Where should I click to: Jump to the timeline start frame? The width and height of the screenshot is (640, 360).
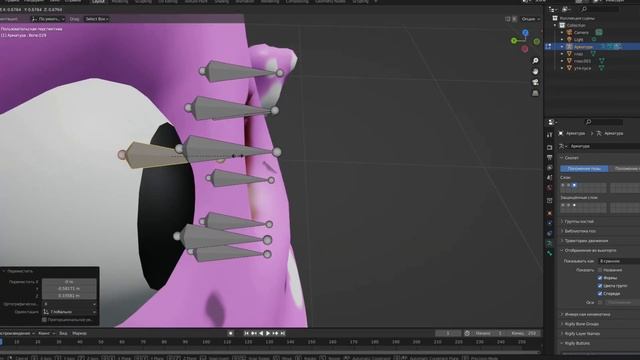coord(247,333)
